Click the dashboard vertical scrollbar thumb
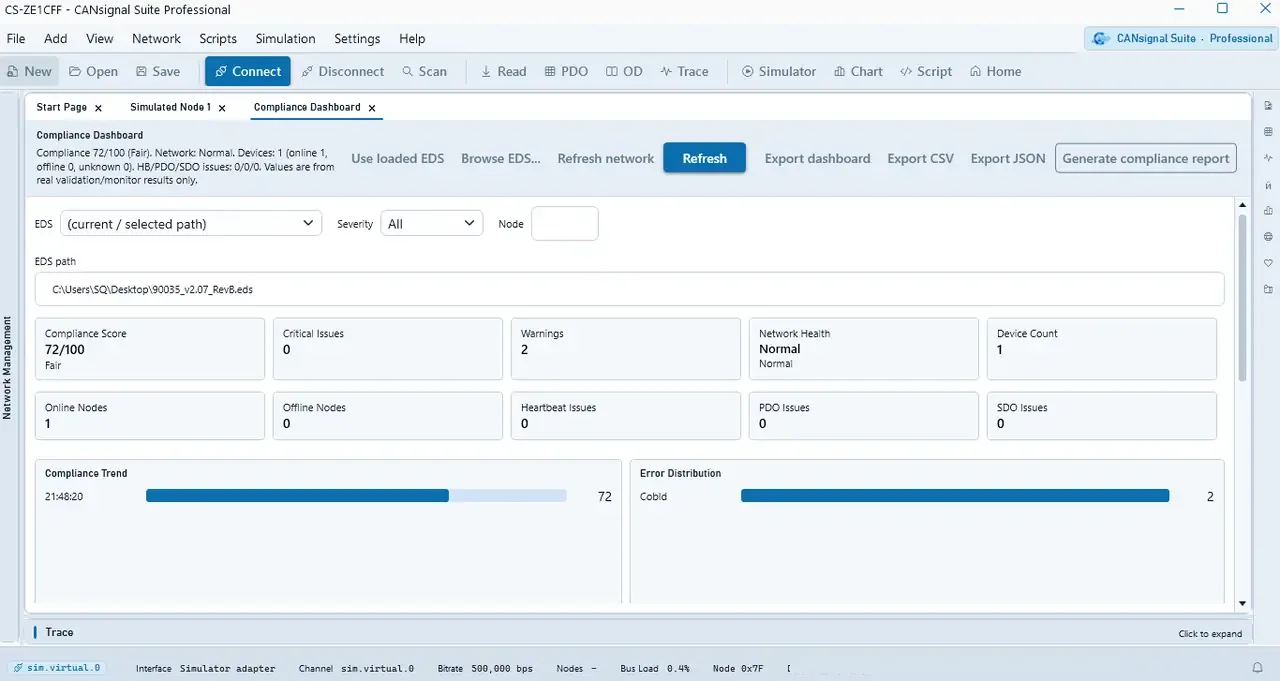Viewport: 1280px width, 681px height. point(1242,297)
